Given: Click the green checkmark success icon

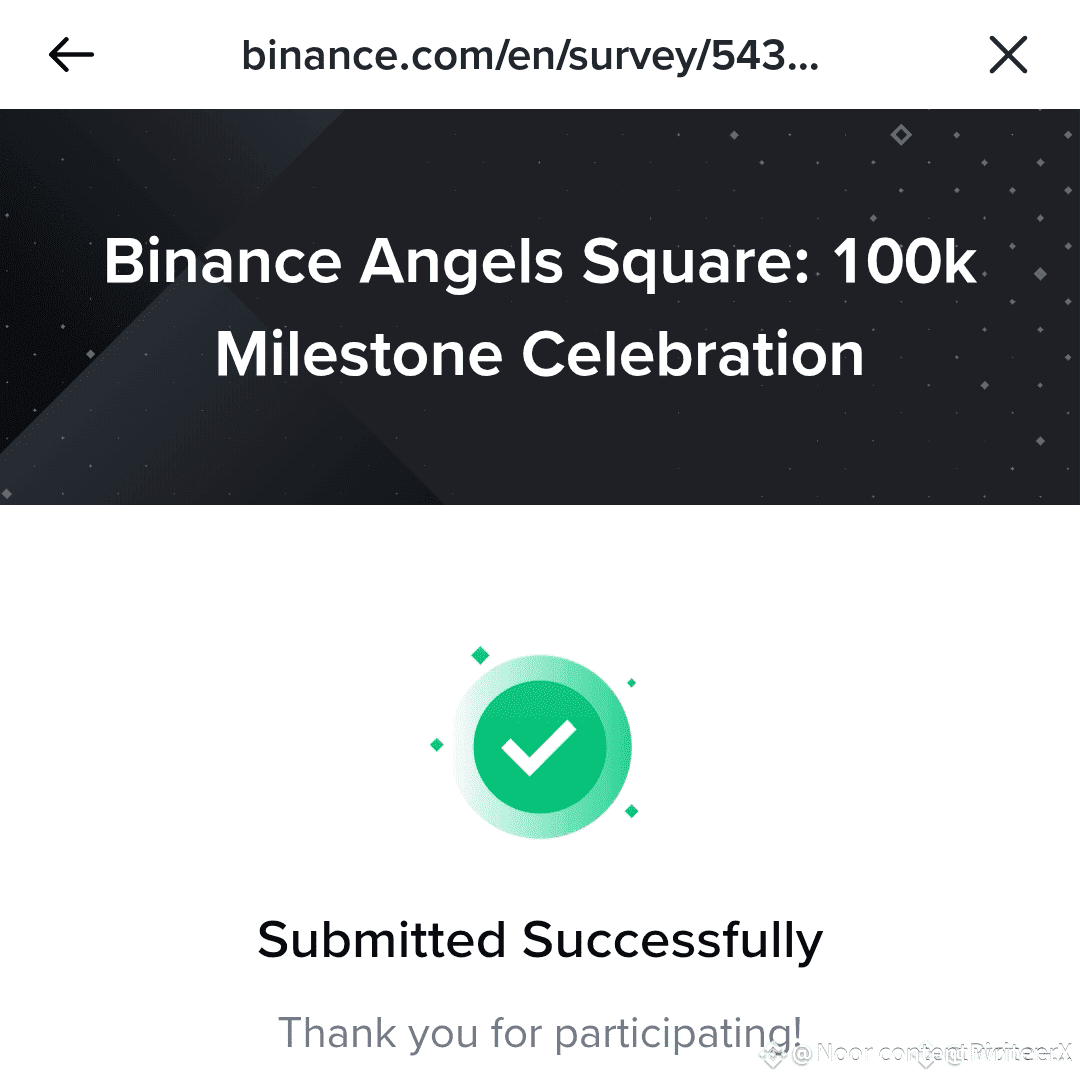Looking at the screenshot, I should coord(540,746).
